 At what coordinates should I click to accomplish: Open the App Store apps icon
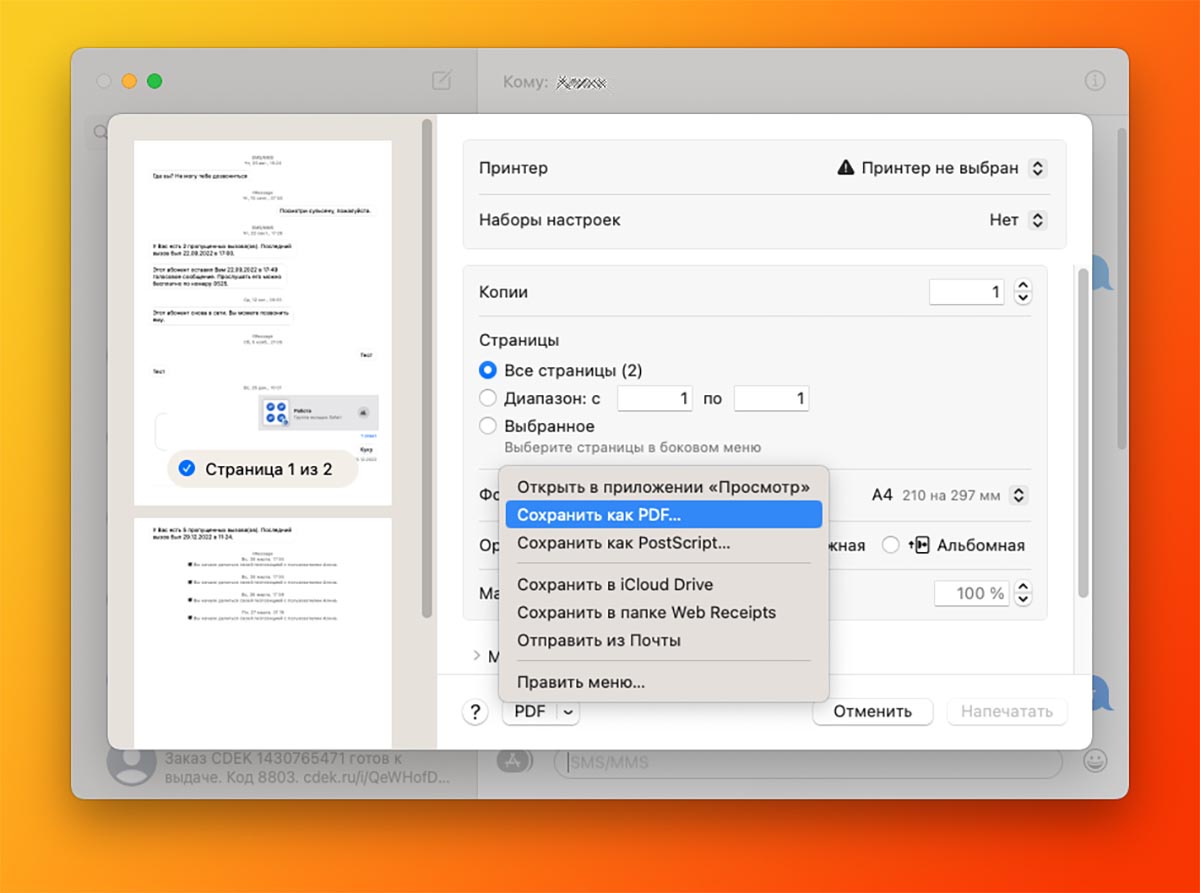coord(512,761)
